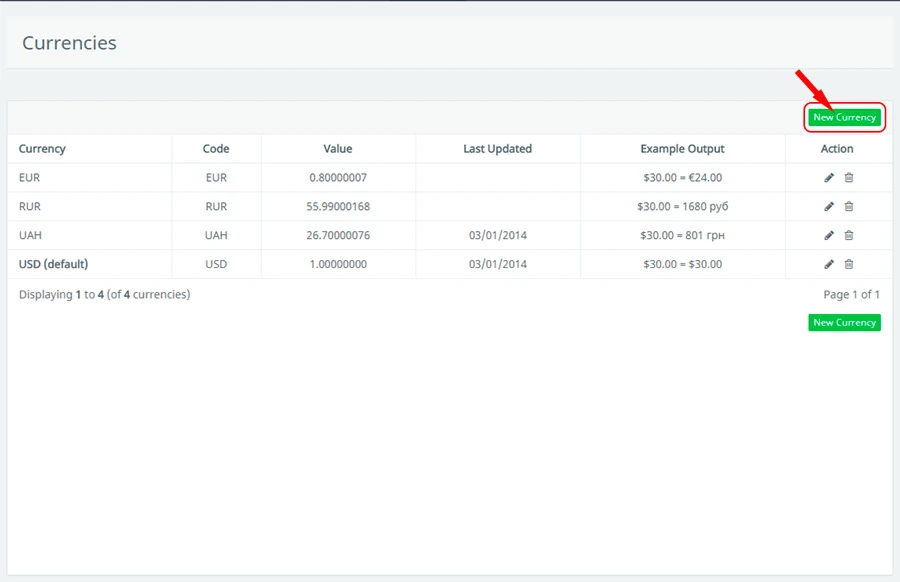Click the EUR value 0.80000007 cell
Viewport: 900px width, 582px height.
(338, 178)
